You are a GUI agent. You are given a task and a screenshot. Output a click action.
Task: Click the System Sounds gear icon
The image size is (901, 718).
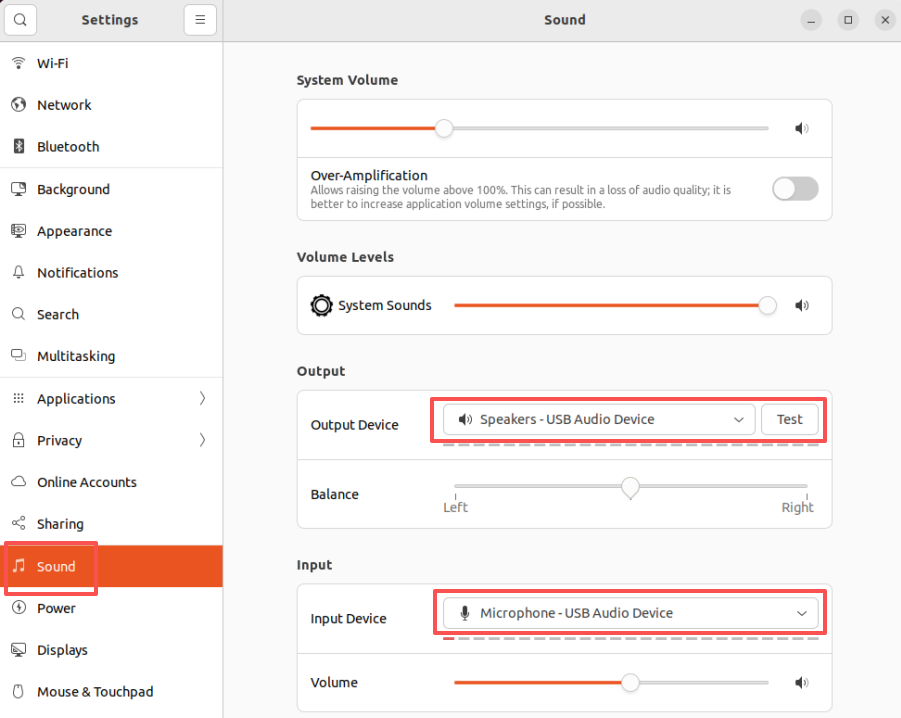(321, 305)
